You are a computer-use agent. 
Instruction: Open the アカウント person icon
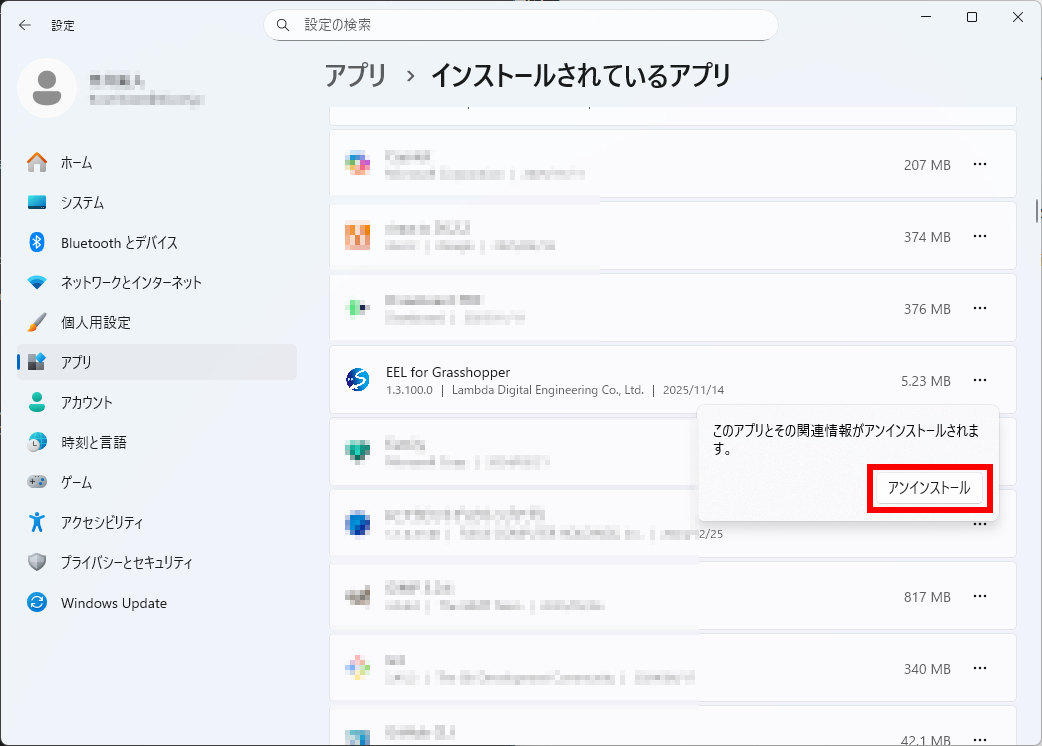point(37,402)
